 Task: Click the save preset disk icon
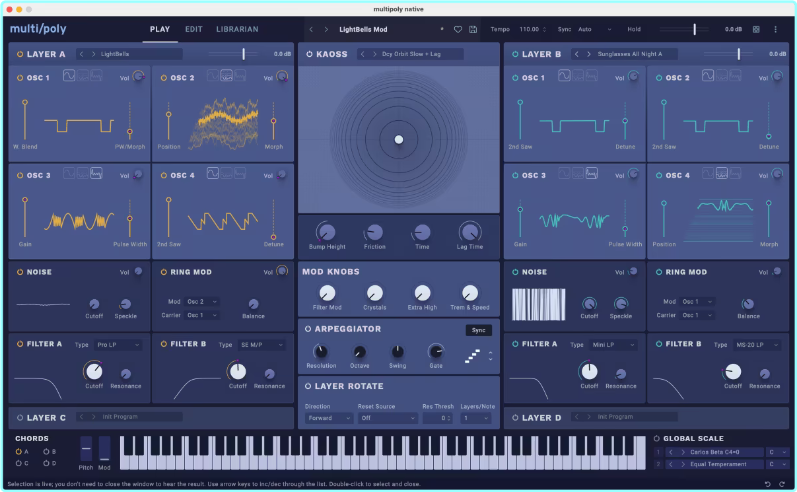pyautogui.click(x=473, y=30)
